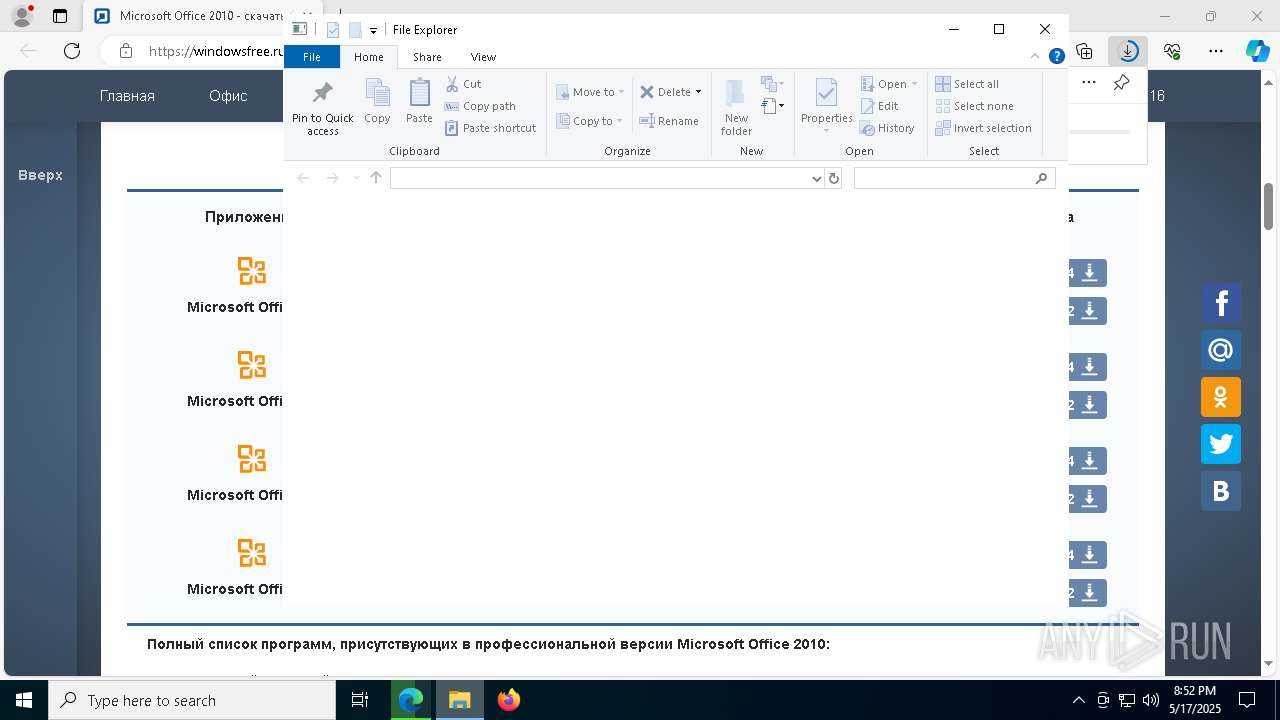Expand the Open dropdown in ribbon
This screenshot has width=1280, height=720.
coord(914,84)
